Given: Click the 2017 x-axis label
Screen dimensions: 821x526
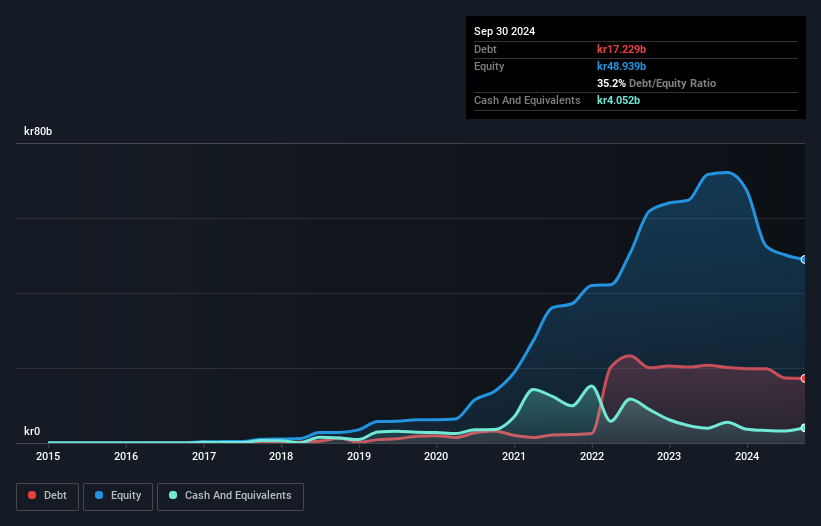Looking at the screenshot, I should 204,456.
